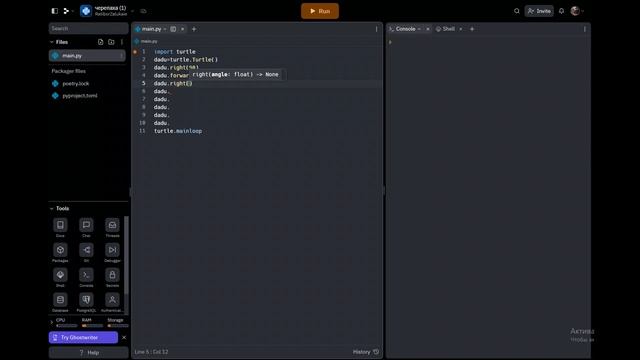
Task: Open editor pane options menu
Action: pyautogui.click(x=376, y=29)
